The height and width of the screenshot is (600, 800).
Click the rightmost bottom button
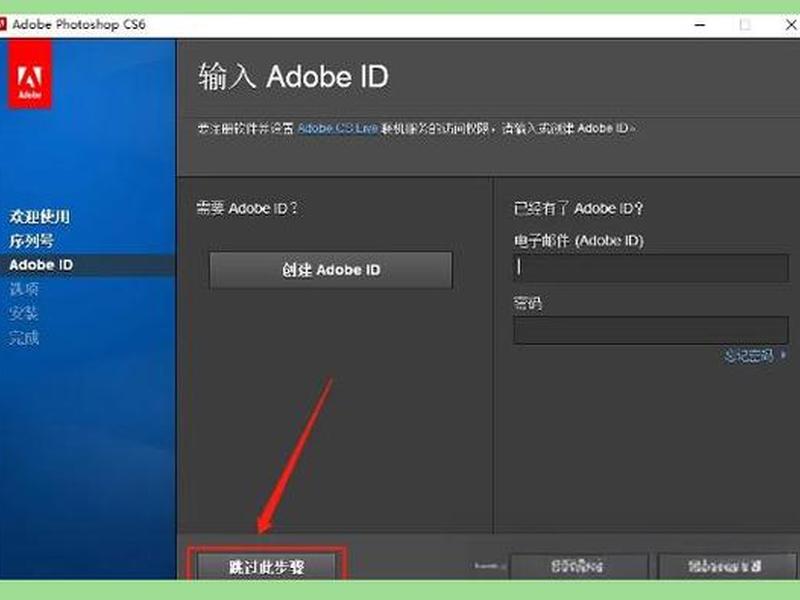tap(727, 566)
